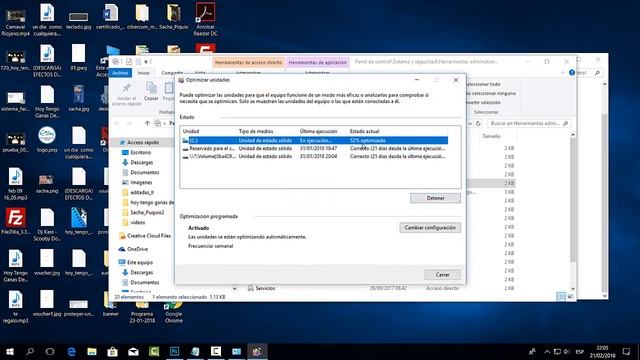
Task: Select the 'Reservado para el s...' drive row
Action: click(x=315, y=149)
